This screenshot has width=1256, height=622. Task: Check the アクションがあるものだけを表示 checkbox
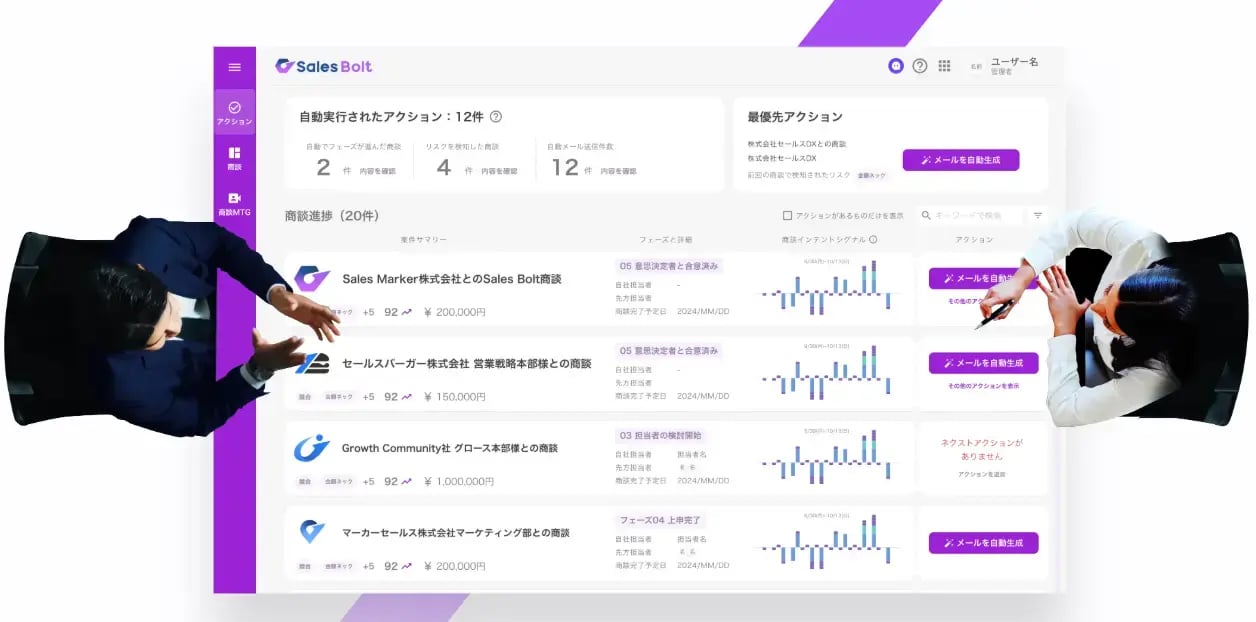787,215
